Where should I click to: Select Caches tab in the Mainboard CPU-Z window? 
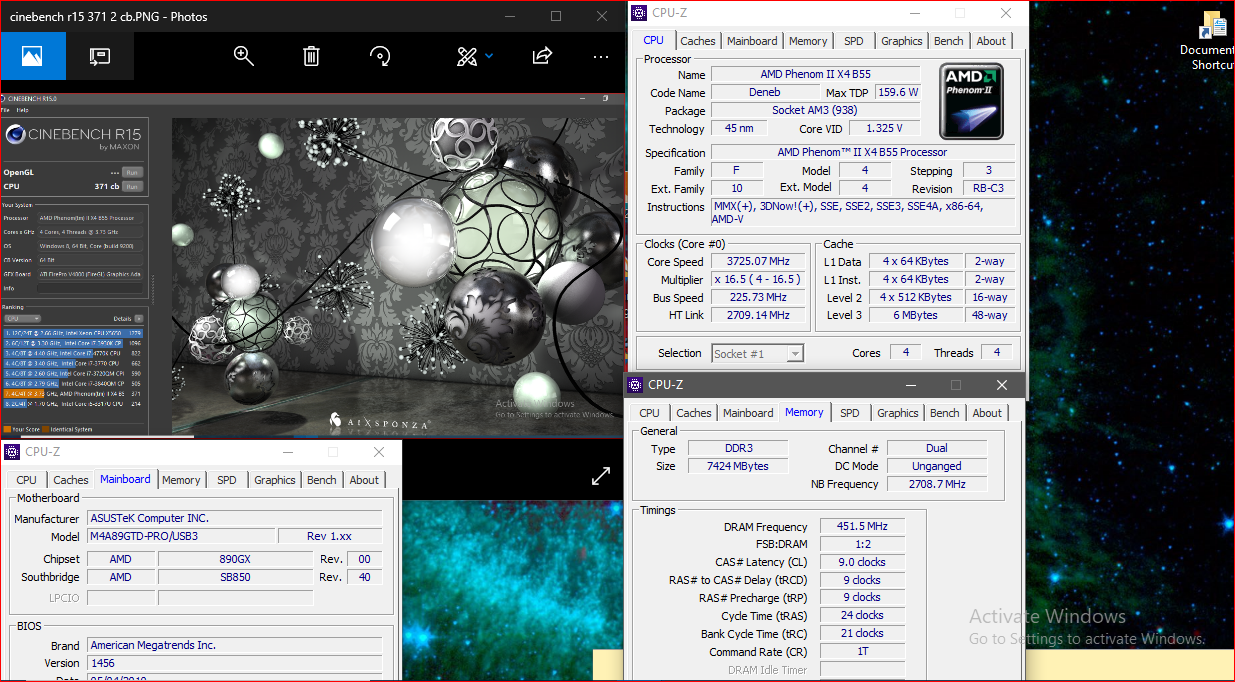point(71,480)
